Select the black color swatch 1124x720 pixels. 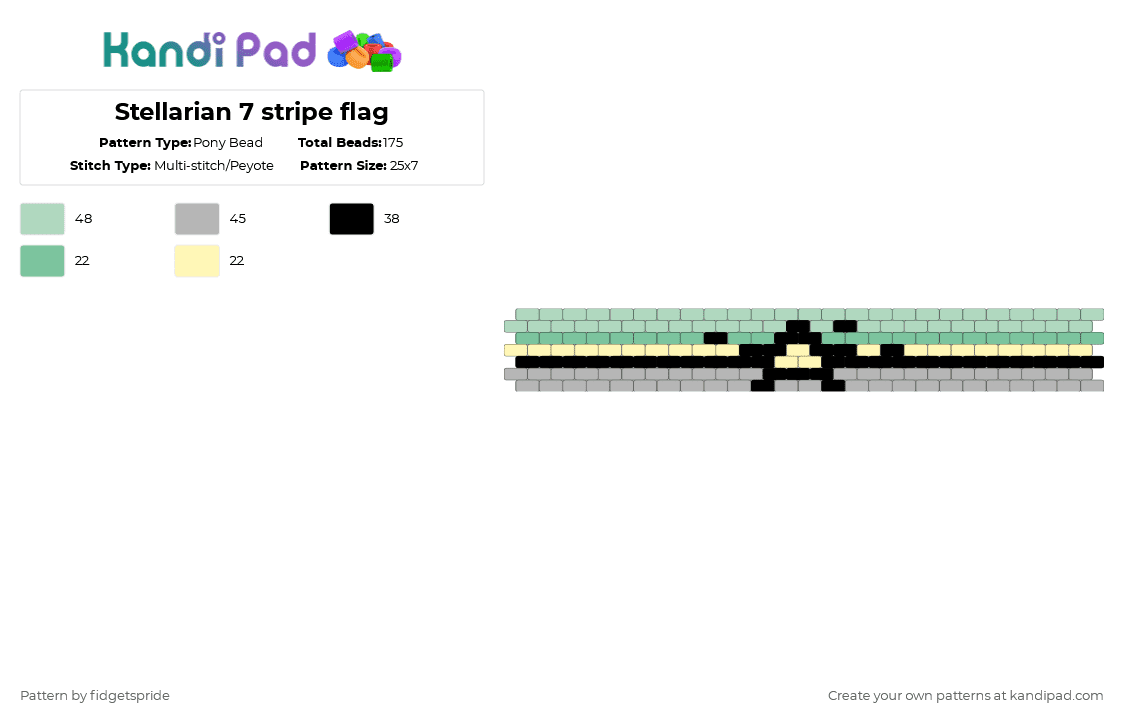click(x=351, y=219)
